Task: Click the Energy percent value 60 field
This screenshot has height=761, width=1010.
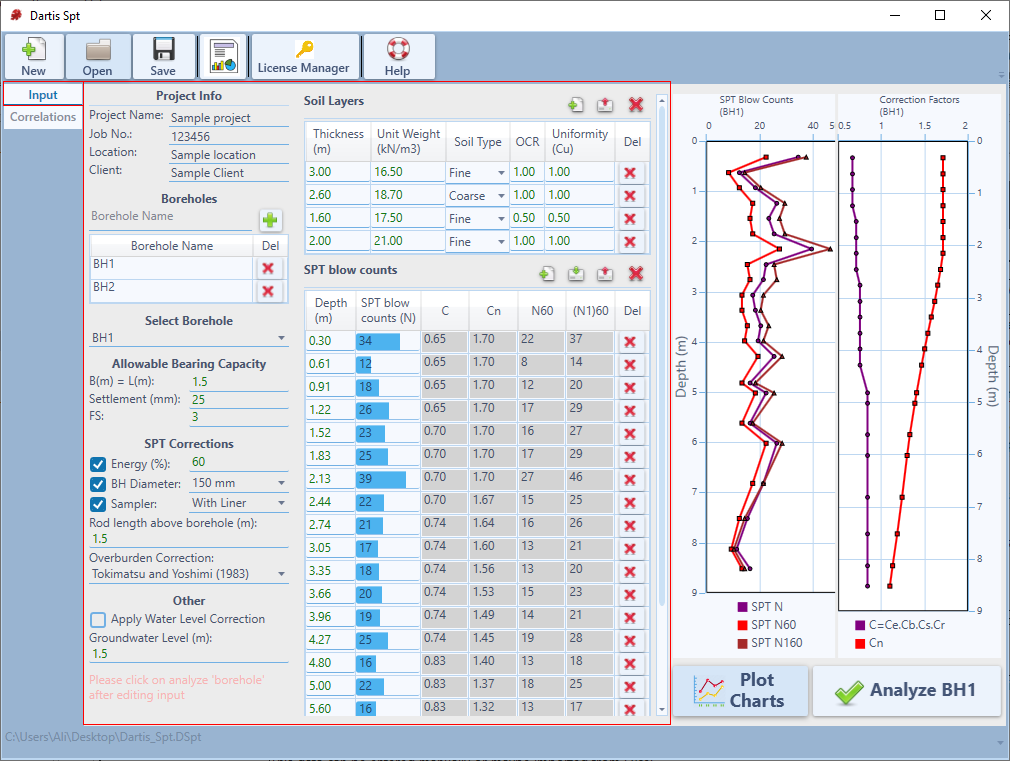Action: point(239,462)
